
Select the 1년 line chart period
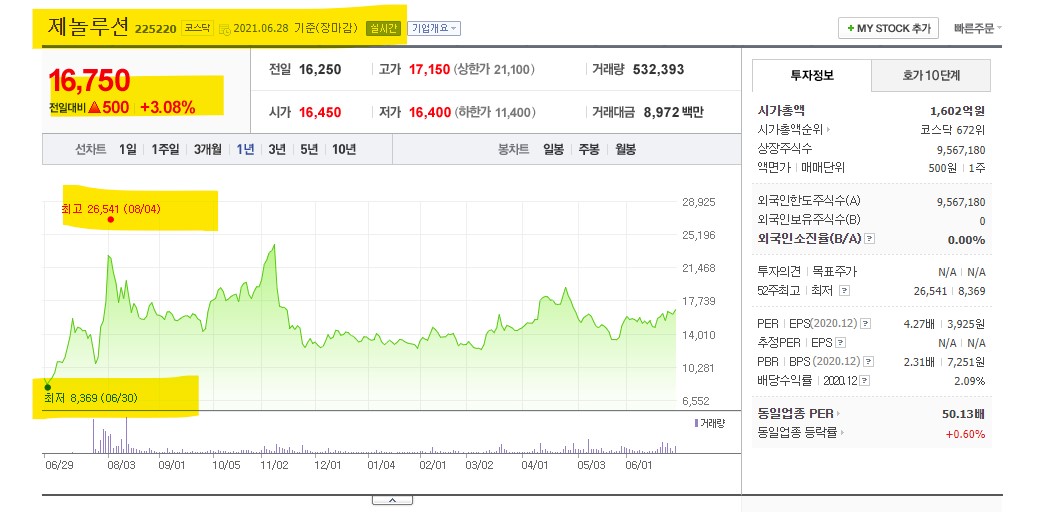tap(245, 149)
